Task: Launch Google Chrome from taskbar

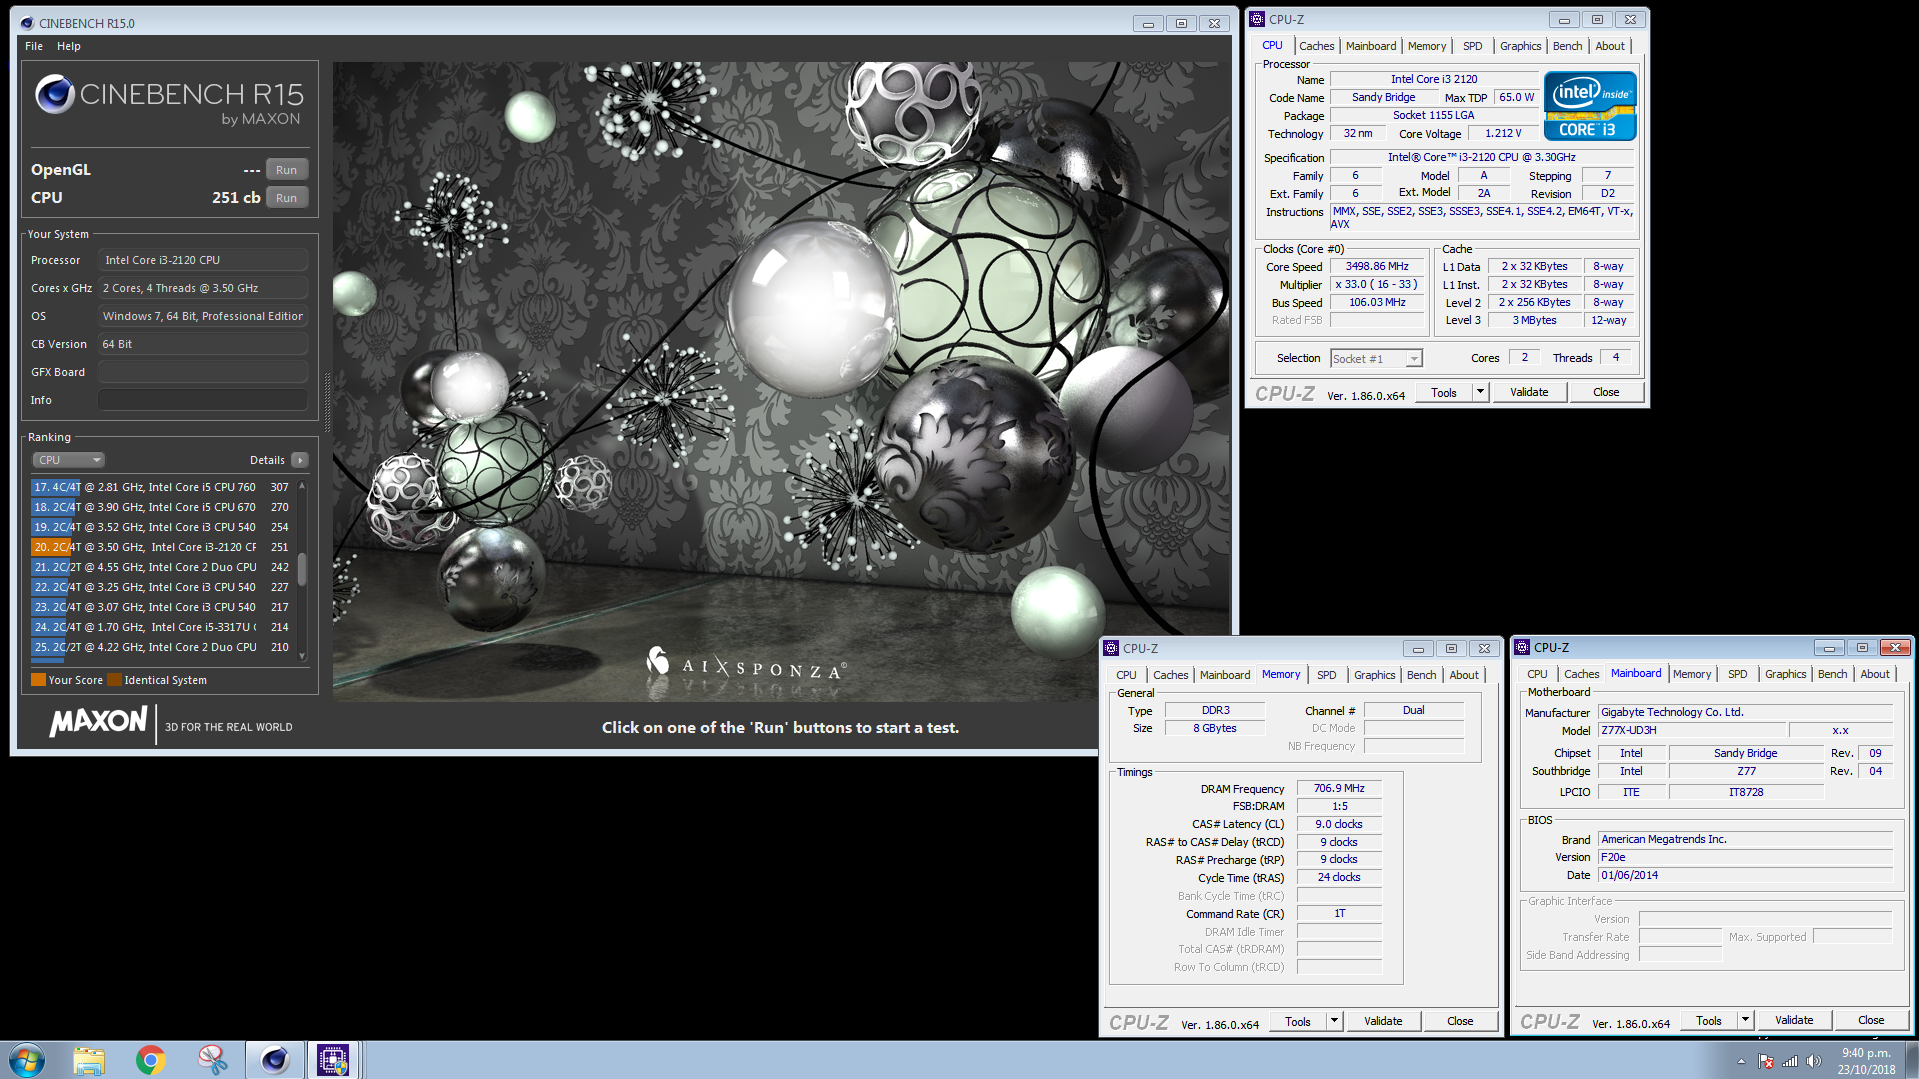Action: point(151,1060)
